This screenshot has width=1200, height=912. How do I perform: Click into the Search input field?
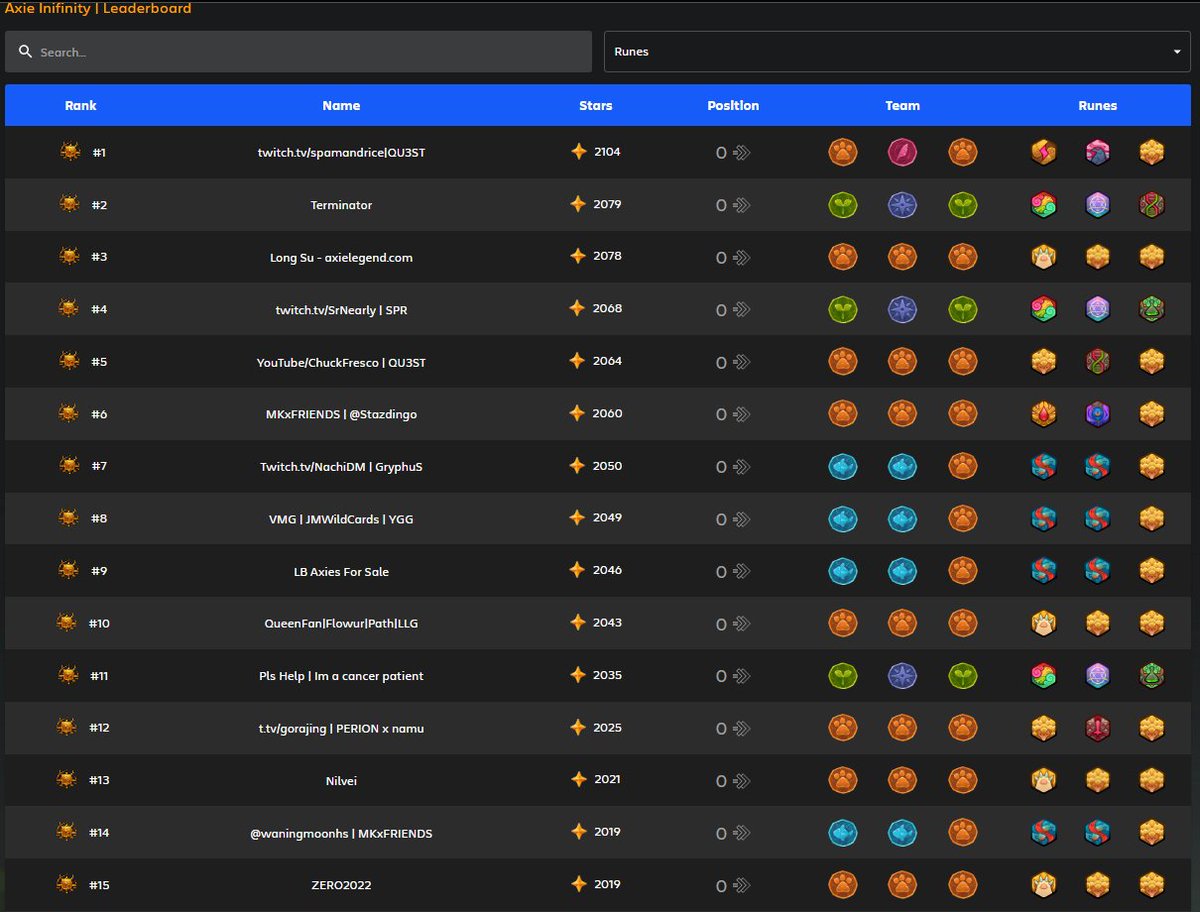click(298, 52)
